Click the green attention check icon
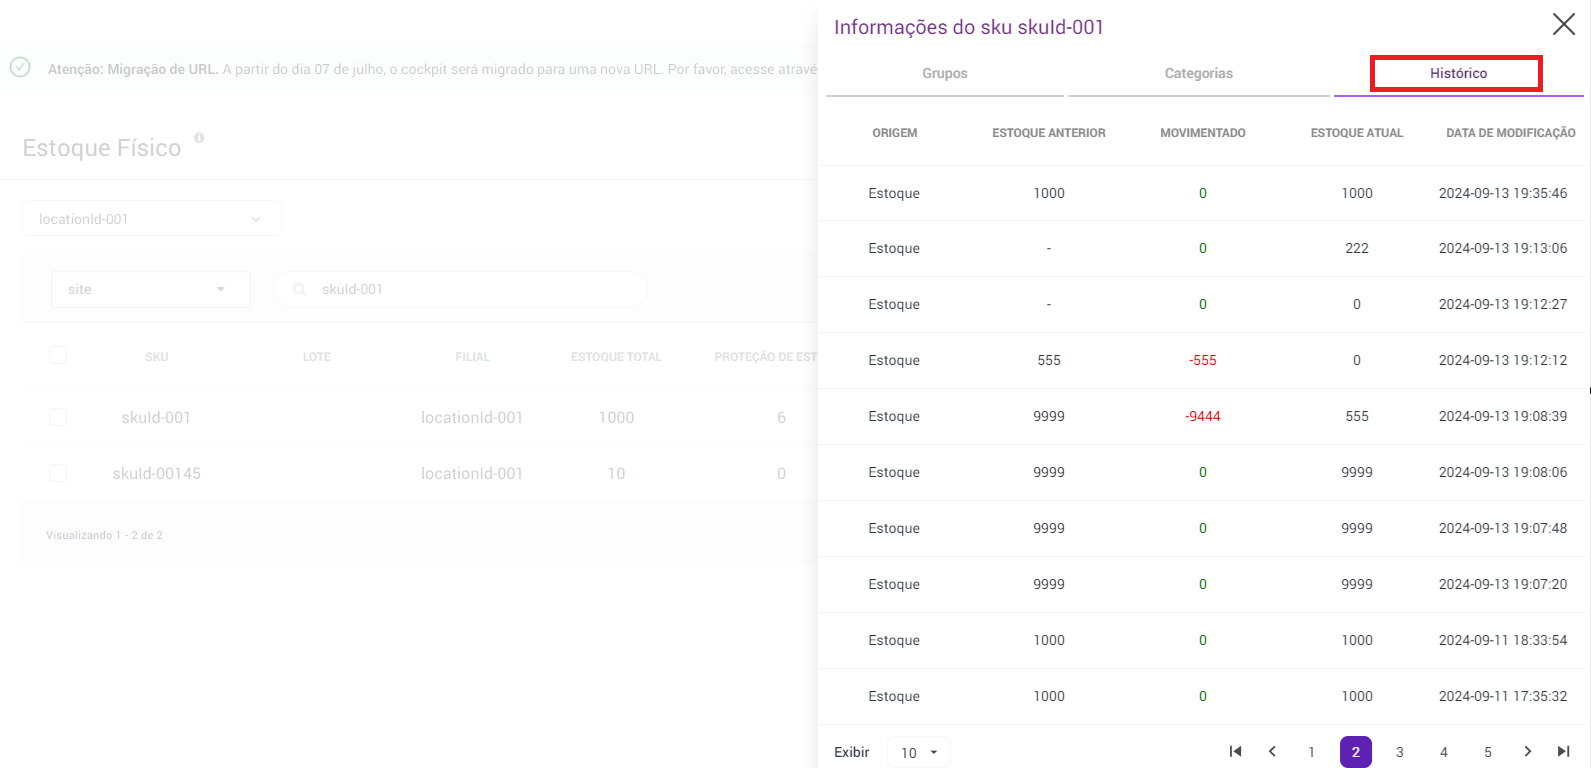Screen dimensions: 1591x768 [20, 68]
